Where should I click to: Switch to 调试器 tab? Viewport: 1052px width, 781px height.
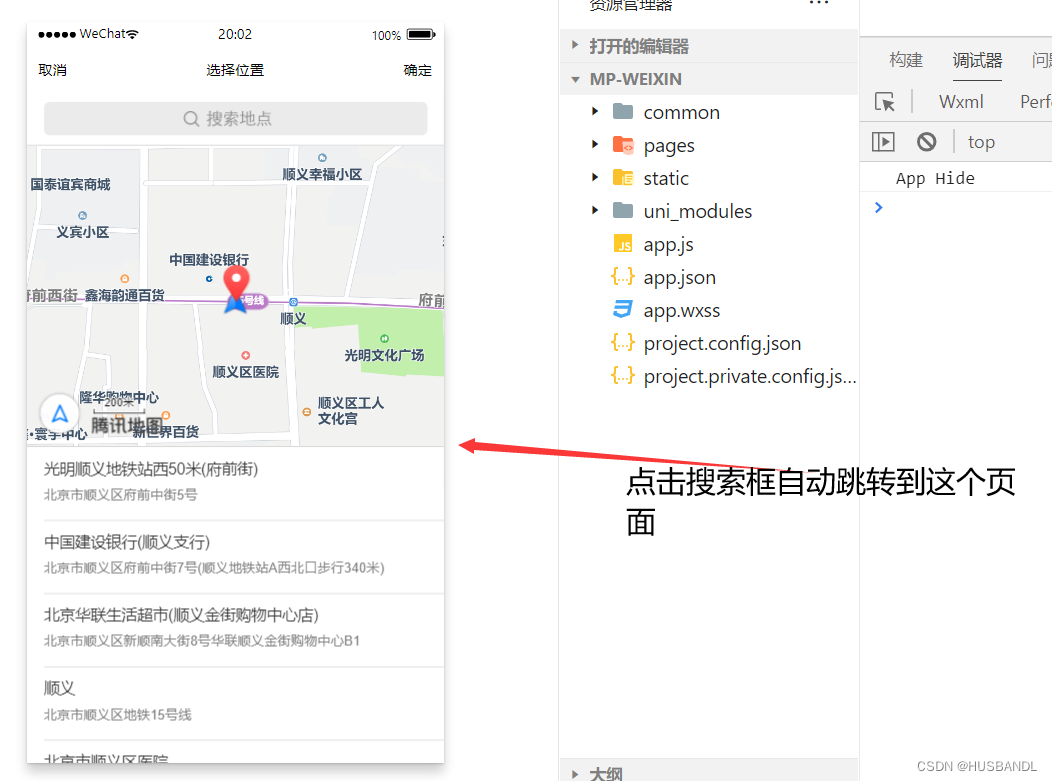(x=978, y=60)
